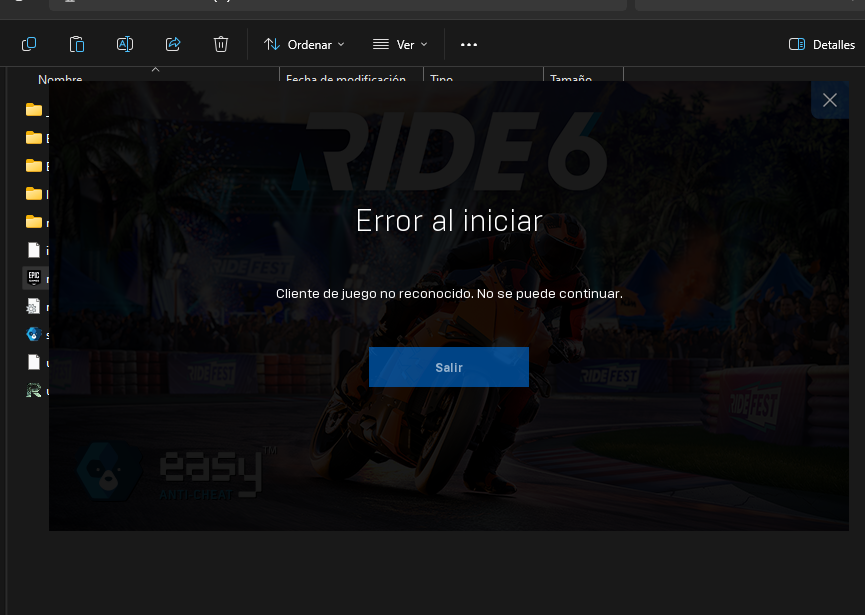
Task: Select the green R application icon file
Action: pyautogui.click(x=34, y=391)
